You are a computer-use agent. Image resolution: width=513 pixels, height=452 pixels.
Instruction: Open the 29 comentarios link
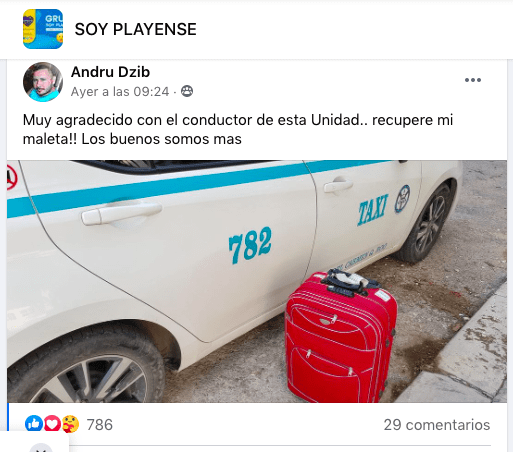click(x=437, y=425)
